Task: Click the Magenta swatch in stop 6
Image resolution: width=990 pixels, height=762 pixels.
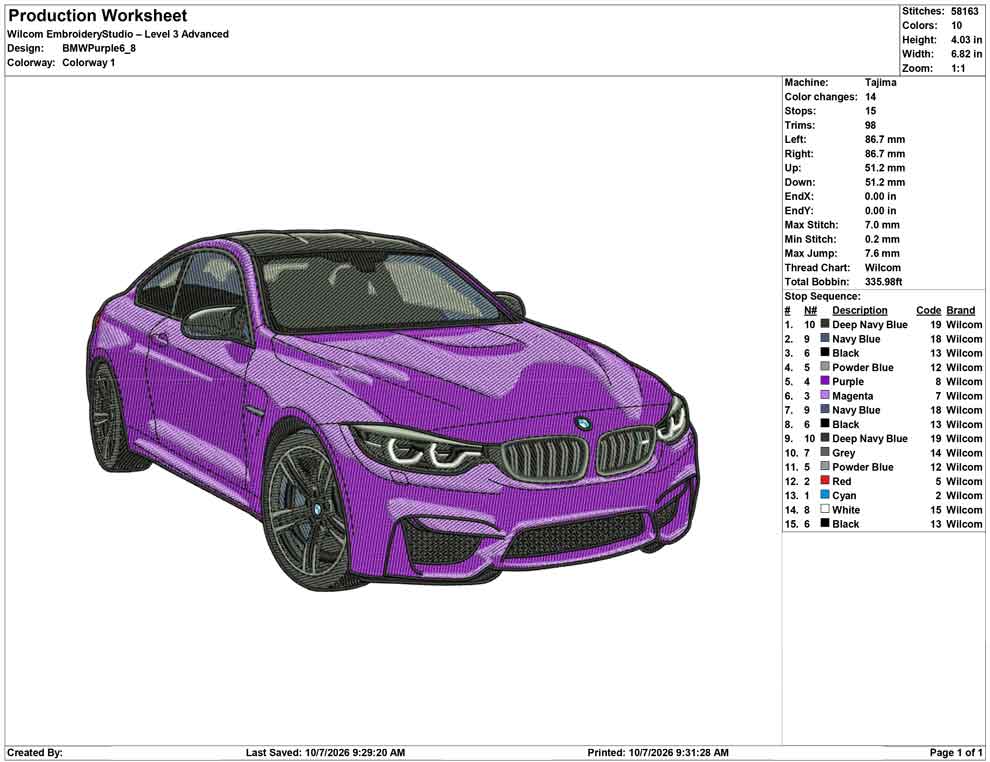Action: [x=825, y=395]
